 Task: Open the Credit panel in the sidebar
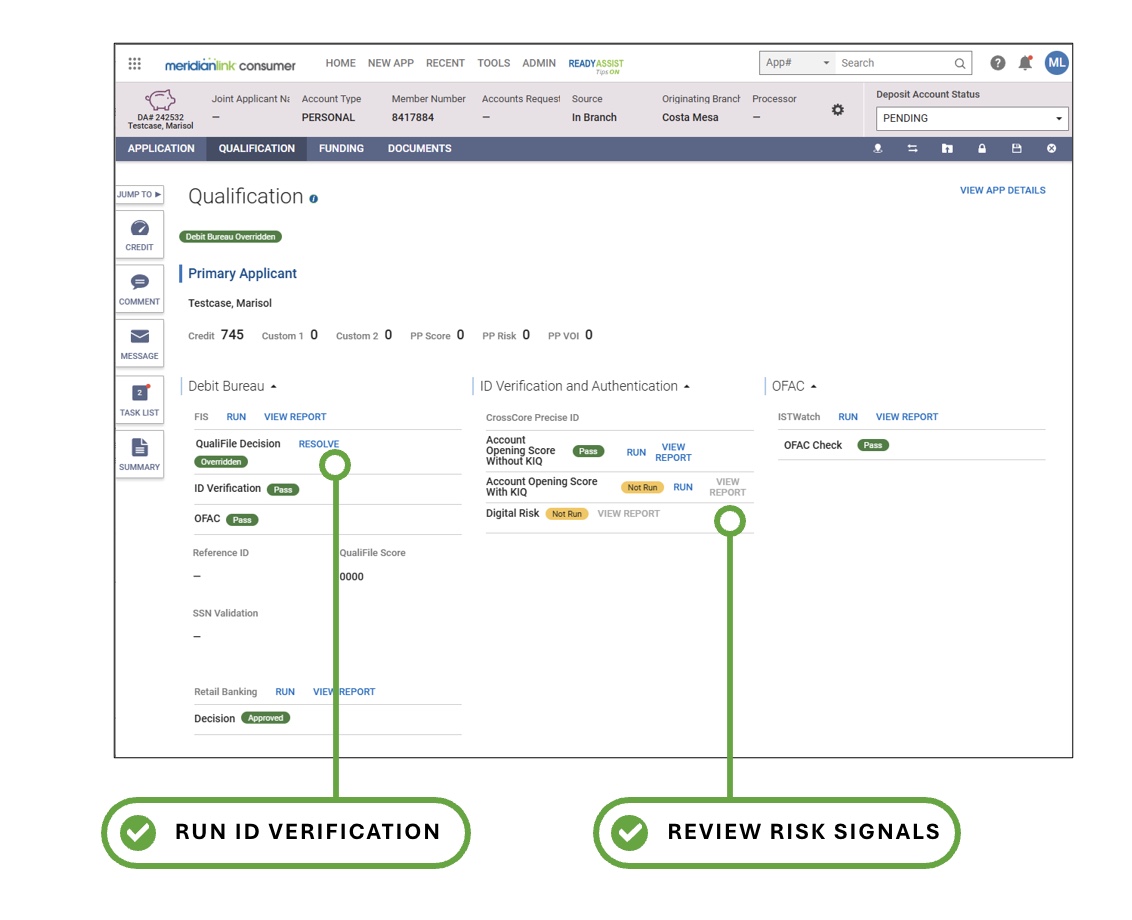139,233
